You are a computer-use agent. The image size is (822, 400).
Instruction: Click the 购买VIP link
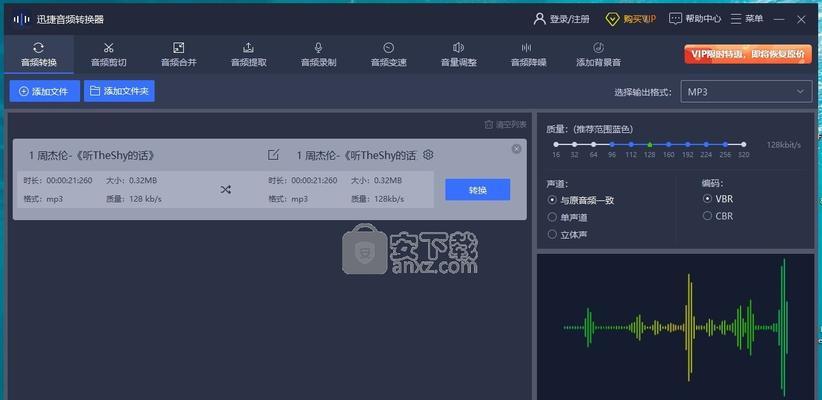point(631,19)
